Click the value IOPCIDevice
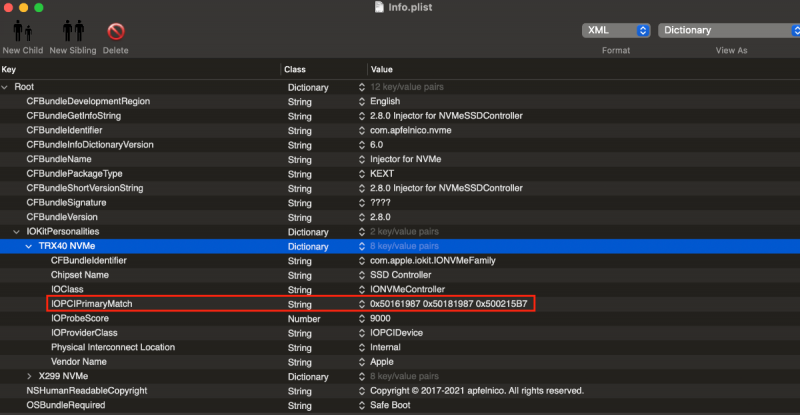The height and width of the screenshot is (415, 800). (396, 333)
